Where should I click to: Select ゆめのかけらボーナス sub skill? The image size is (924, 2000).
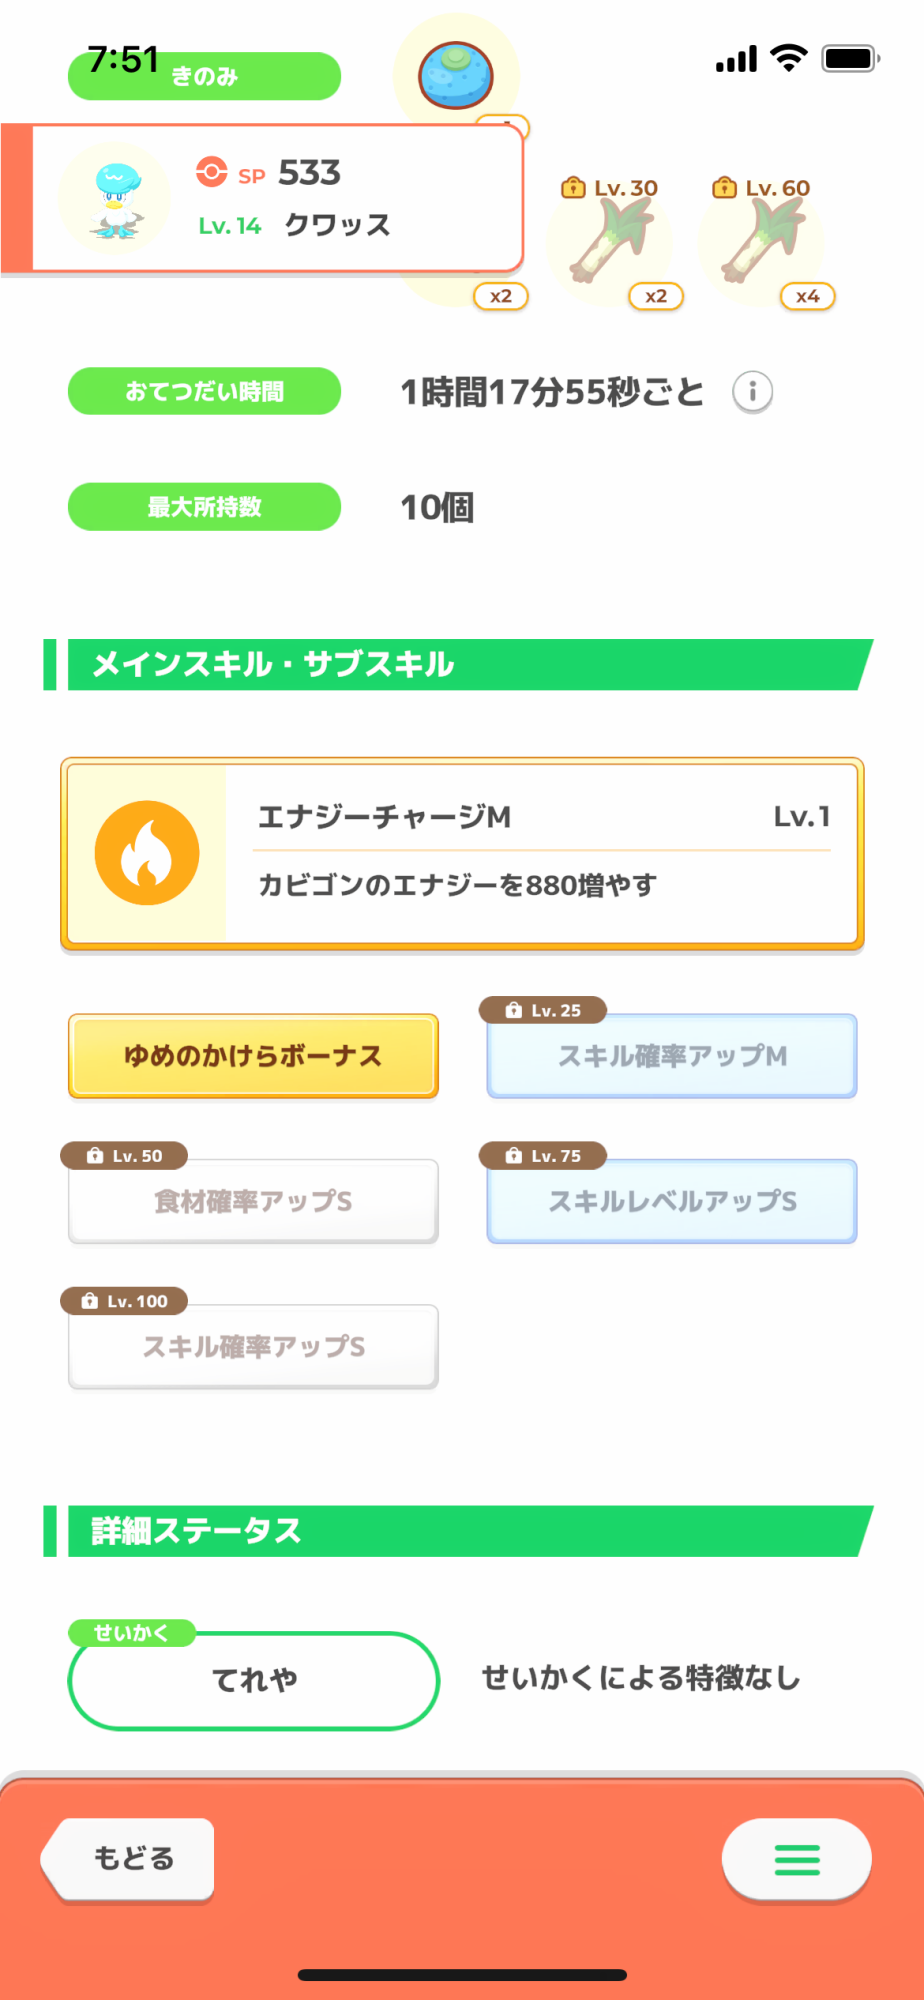(253, 1056)
